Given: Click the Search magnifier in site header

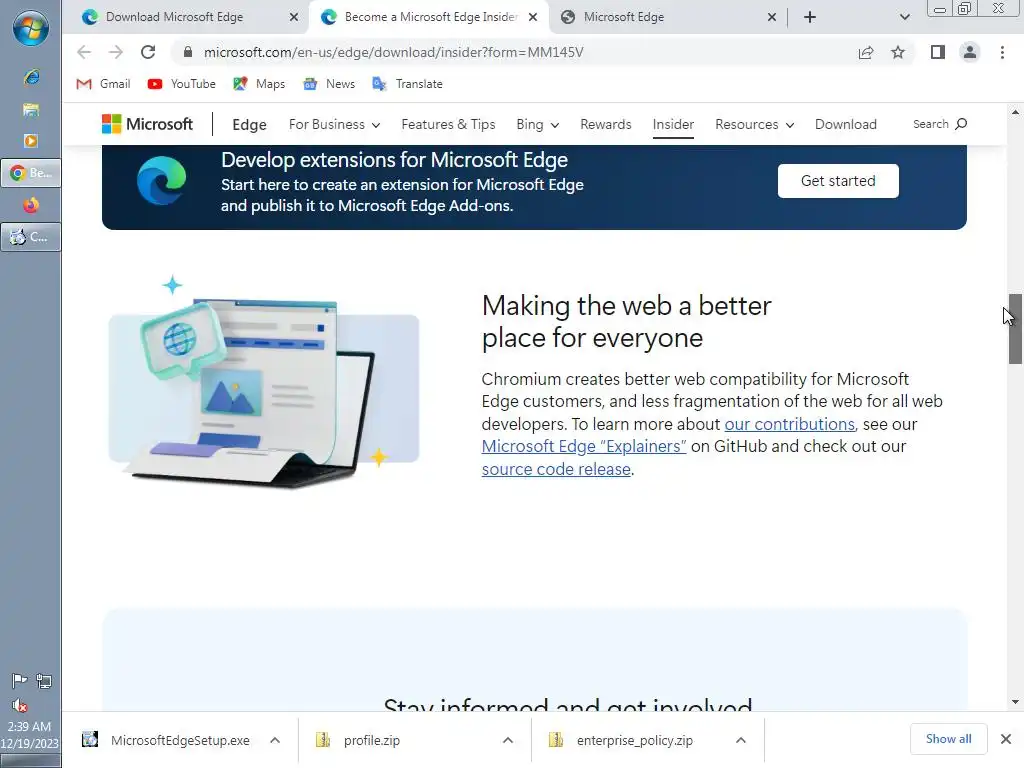Looking at the screenshot, I should 961,123.
